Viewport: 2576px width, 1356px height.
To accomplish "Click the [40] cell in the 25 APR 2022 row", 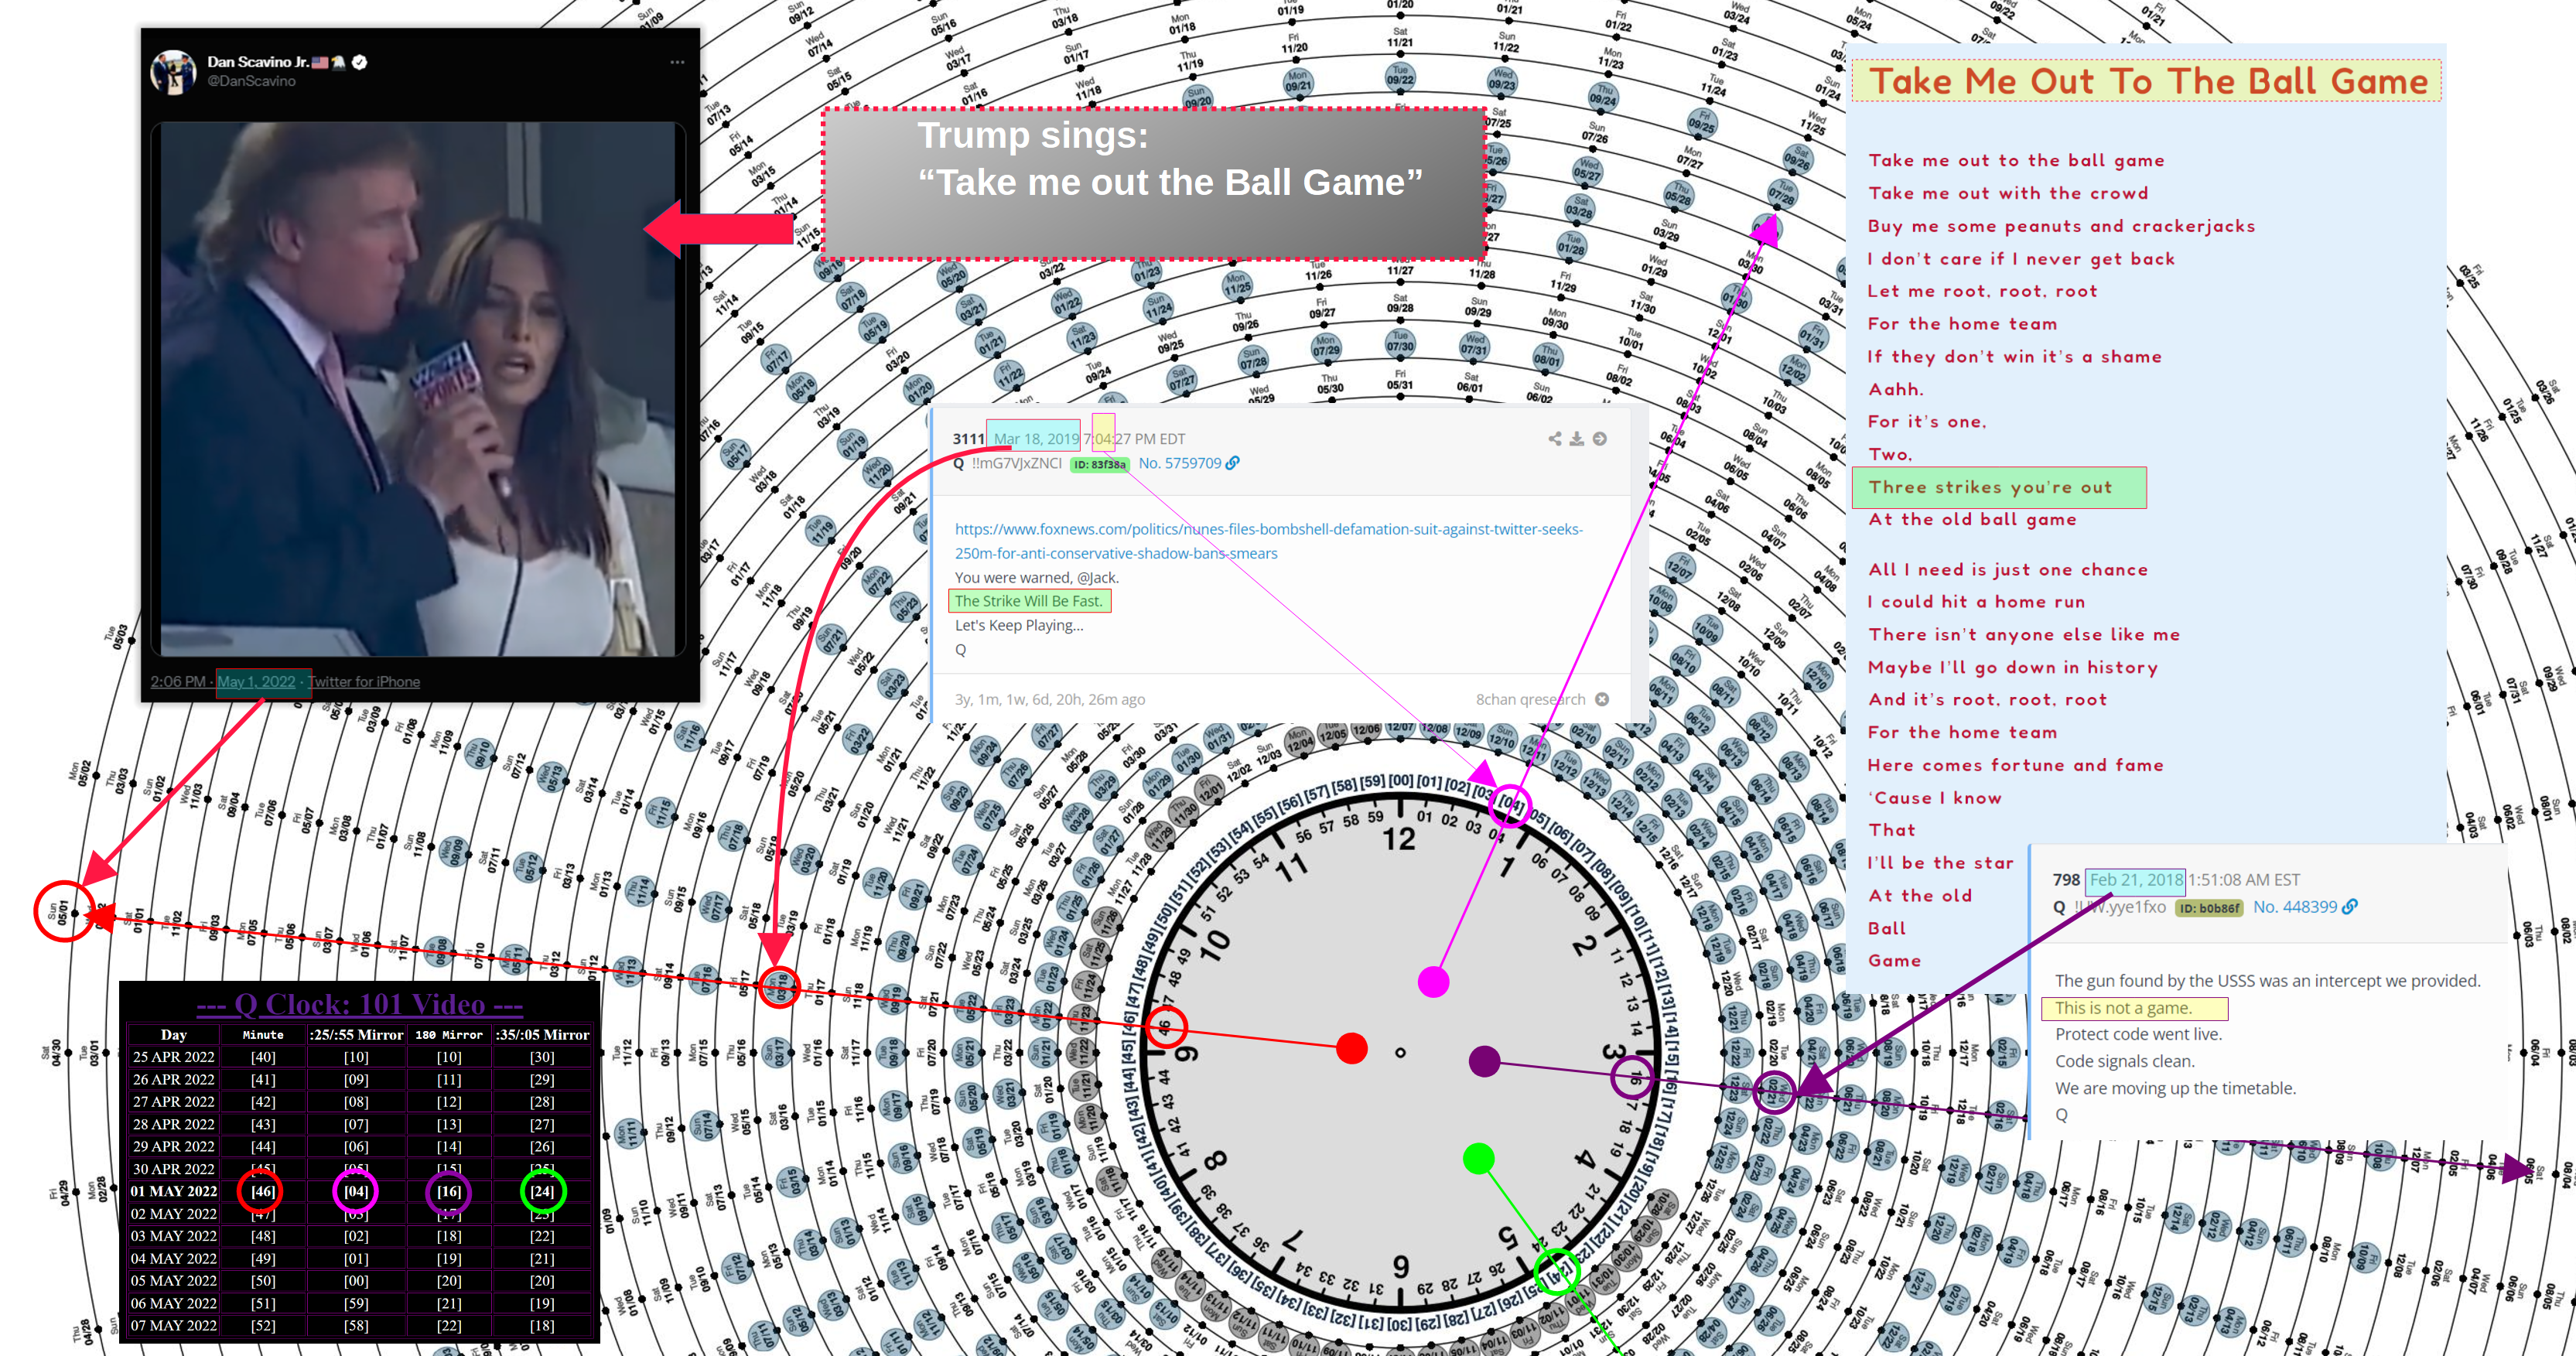I will pos(263,1057).
